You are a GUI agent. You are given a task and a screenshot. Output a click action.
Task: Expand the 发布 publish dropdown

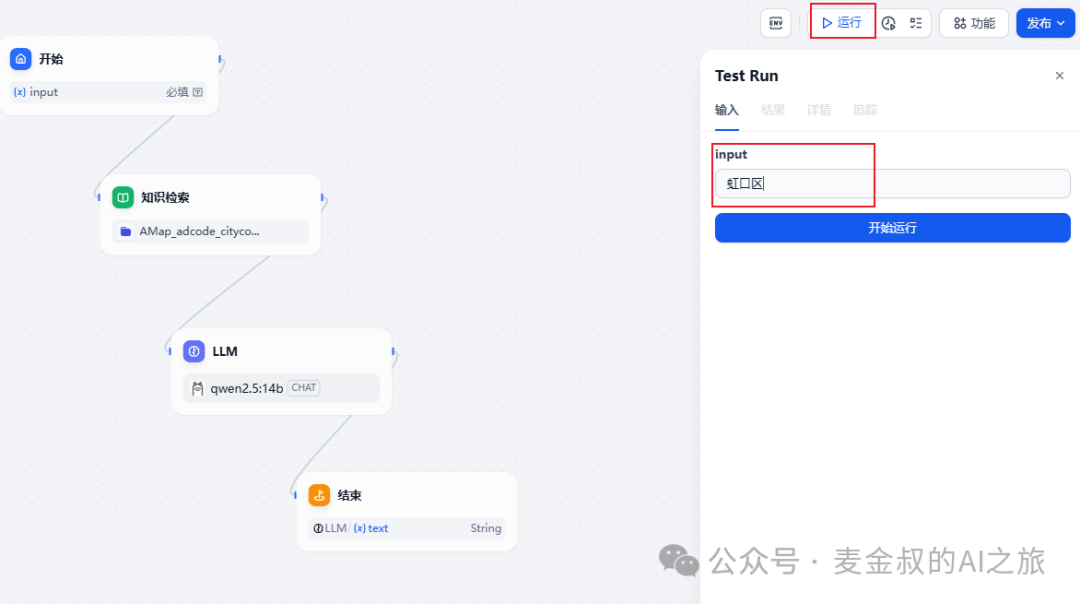(1045, 23)
